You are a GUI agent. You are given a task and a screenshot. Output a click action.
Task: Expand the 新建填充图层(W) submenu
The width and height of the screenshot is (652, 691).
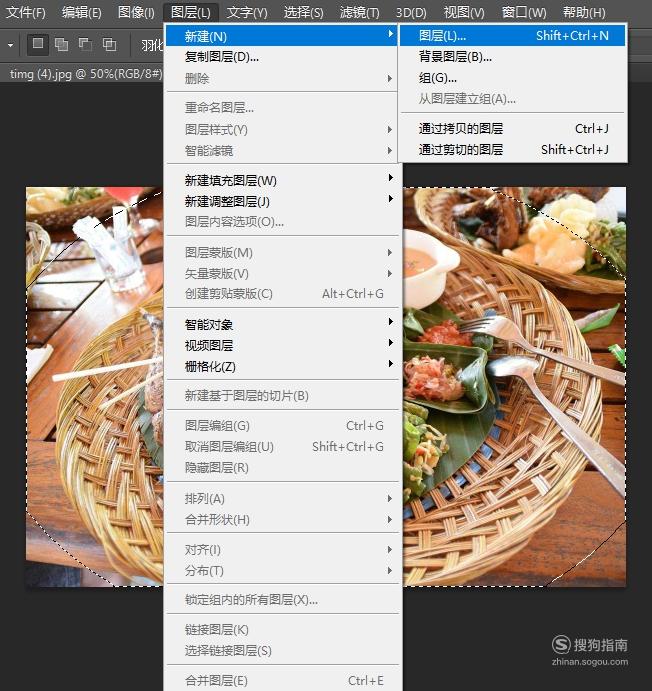click(282, 180)
